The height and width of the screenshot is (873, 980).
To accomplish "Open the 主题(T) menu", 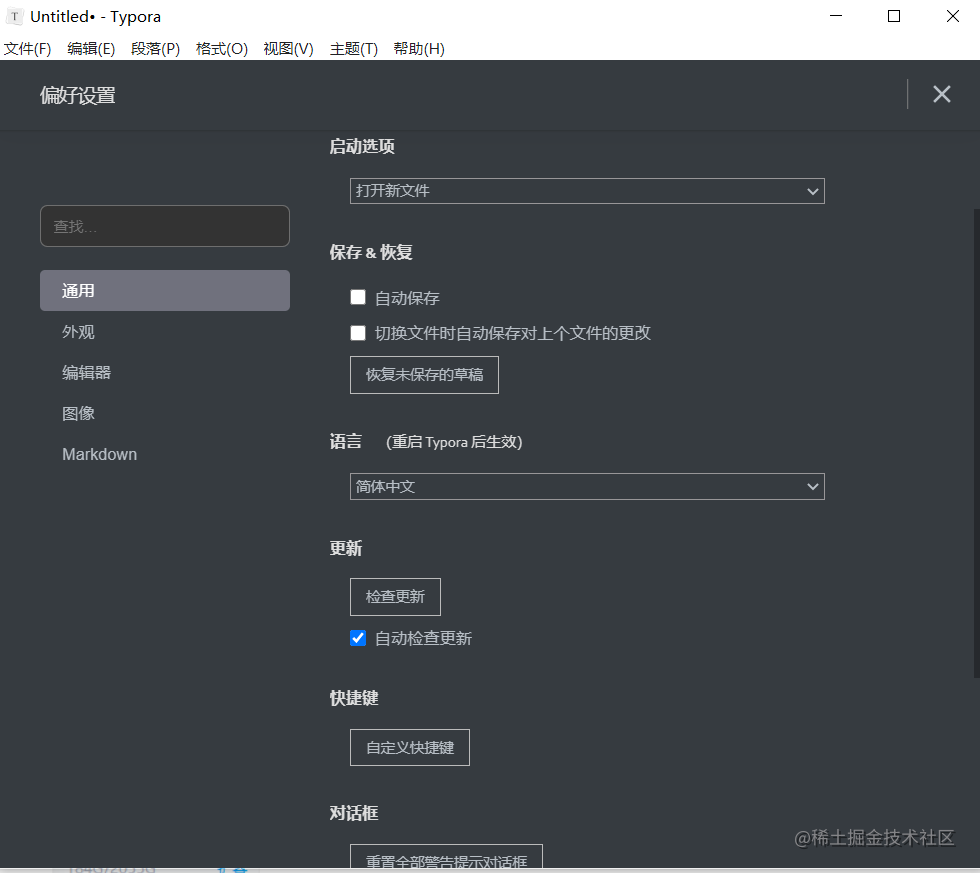I will [x=354, y=49].
